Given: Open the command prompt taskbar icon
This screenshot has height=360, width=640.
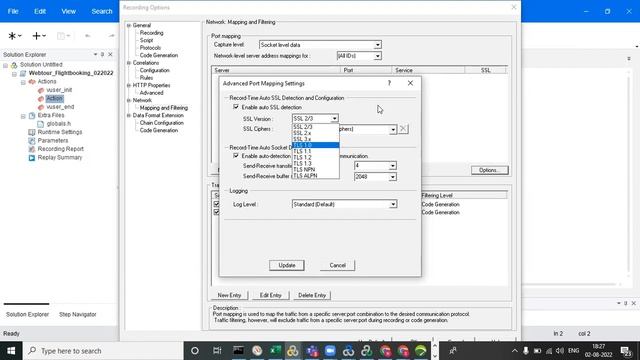Looking at the screenshot, I should [x=238, y=351].
